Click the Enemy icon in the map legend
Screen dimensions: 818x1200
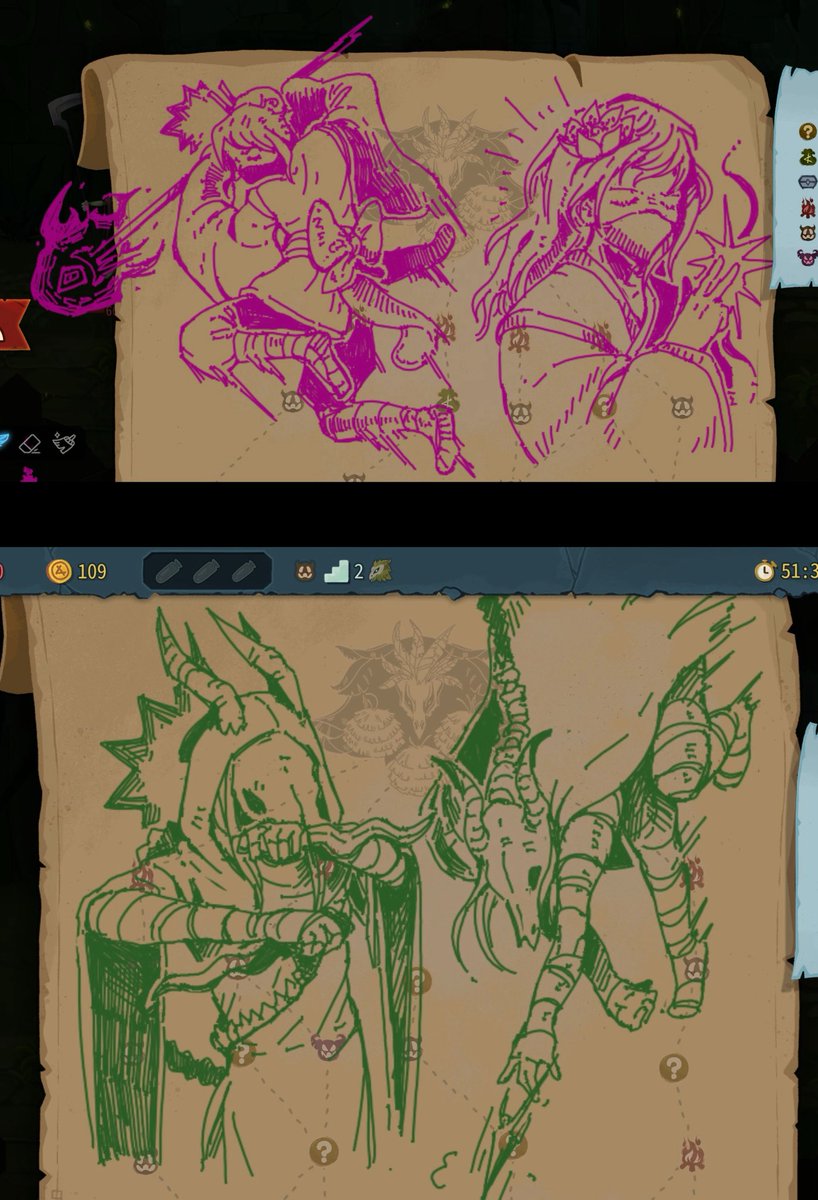(x=807, y=233)
